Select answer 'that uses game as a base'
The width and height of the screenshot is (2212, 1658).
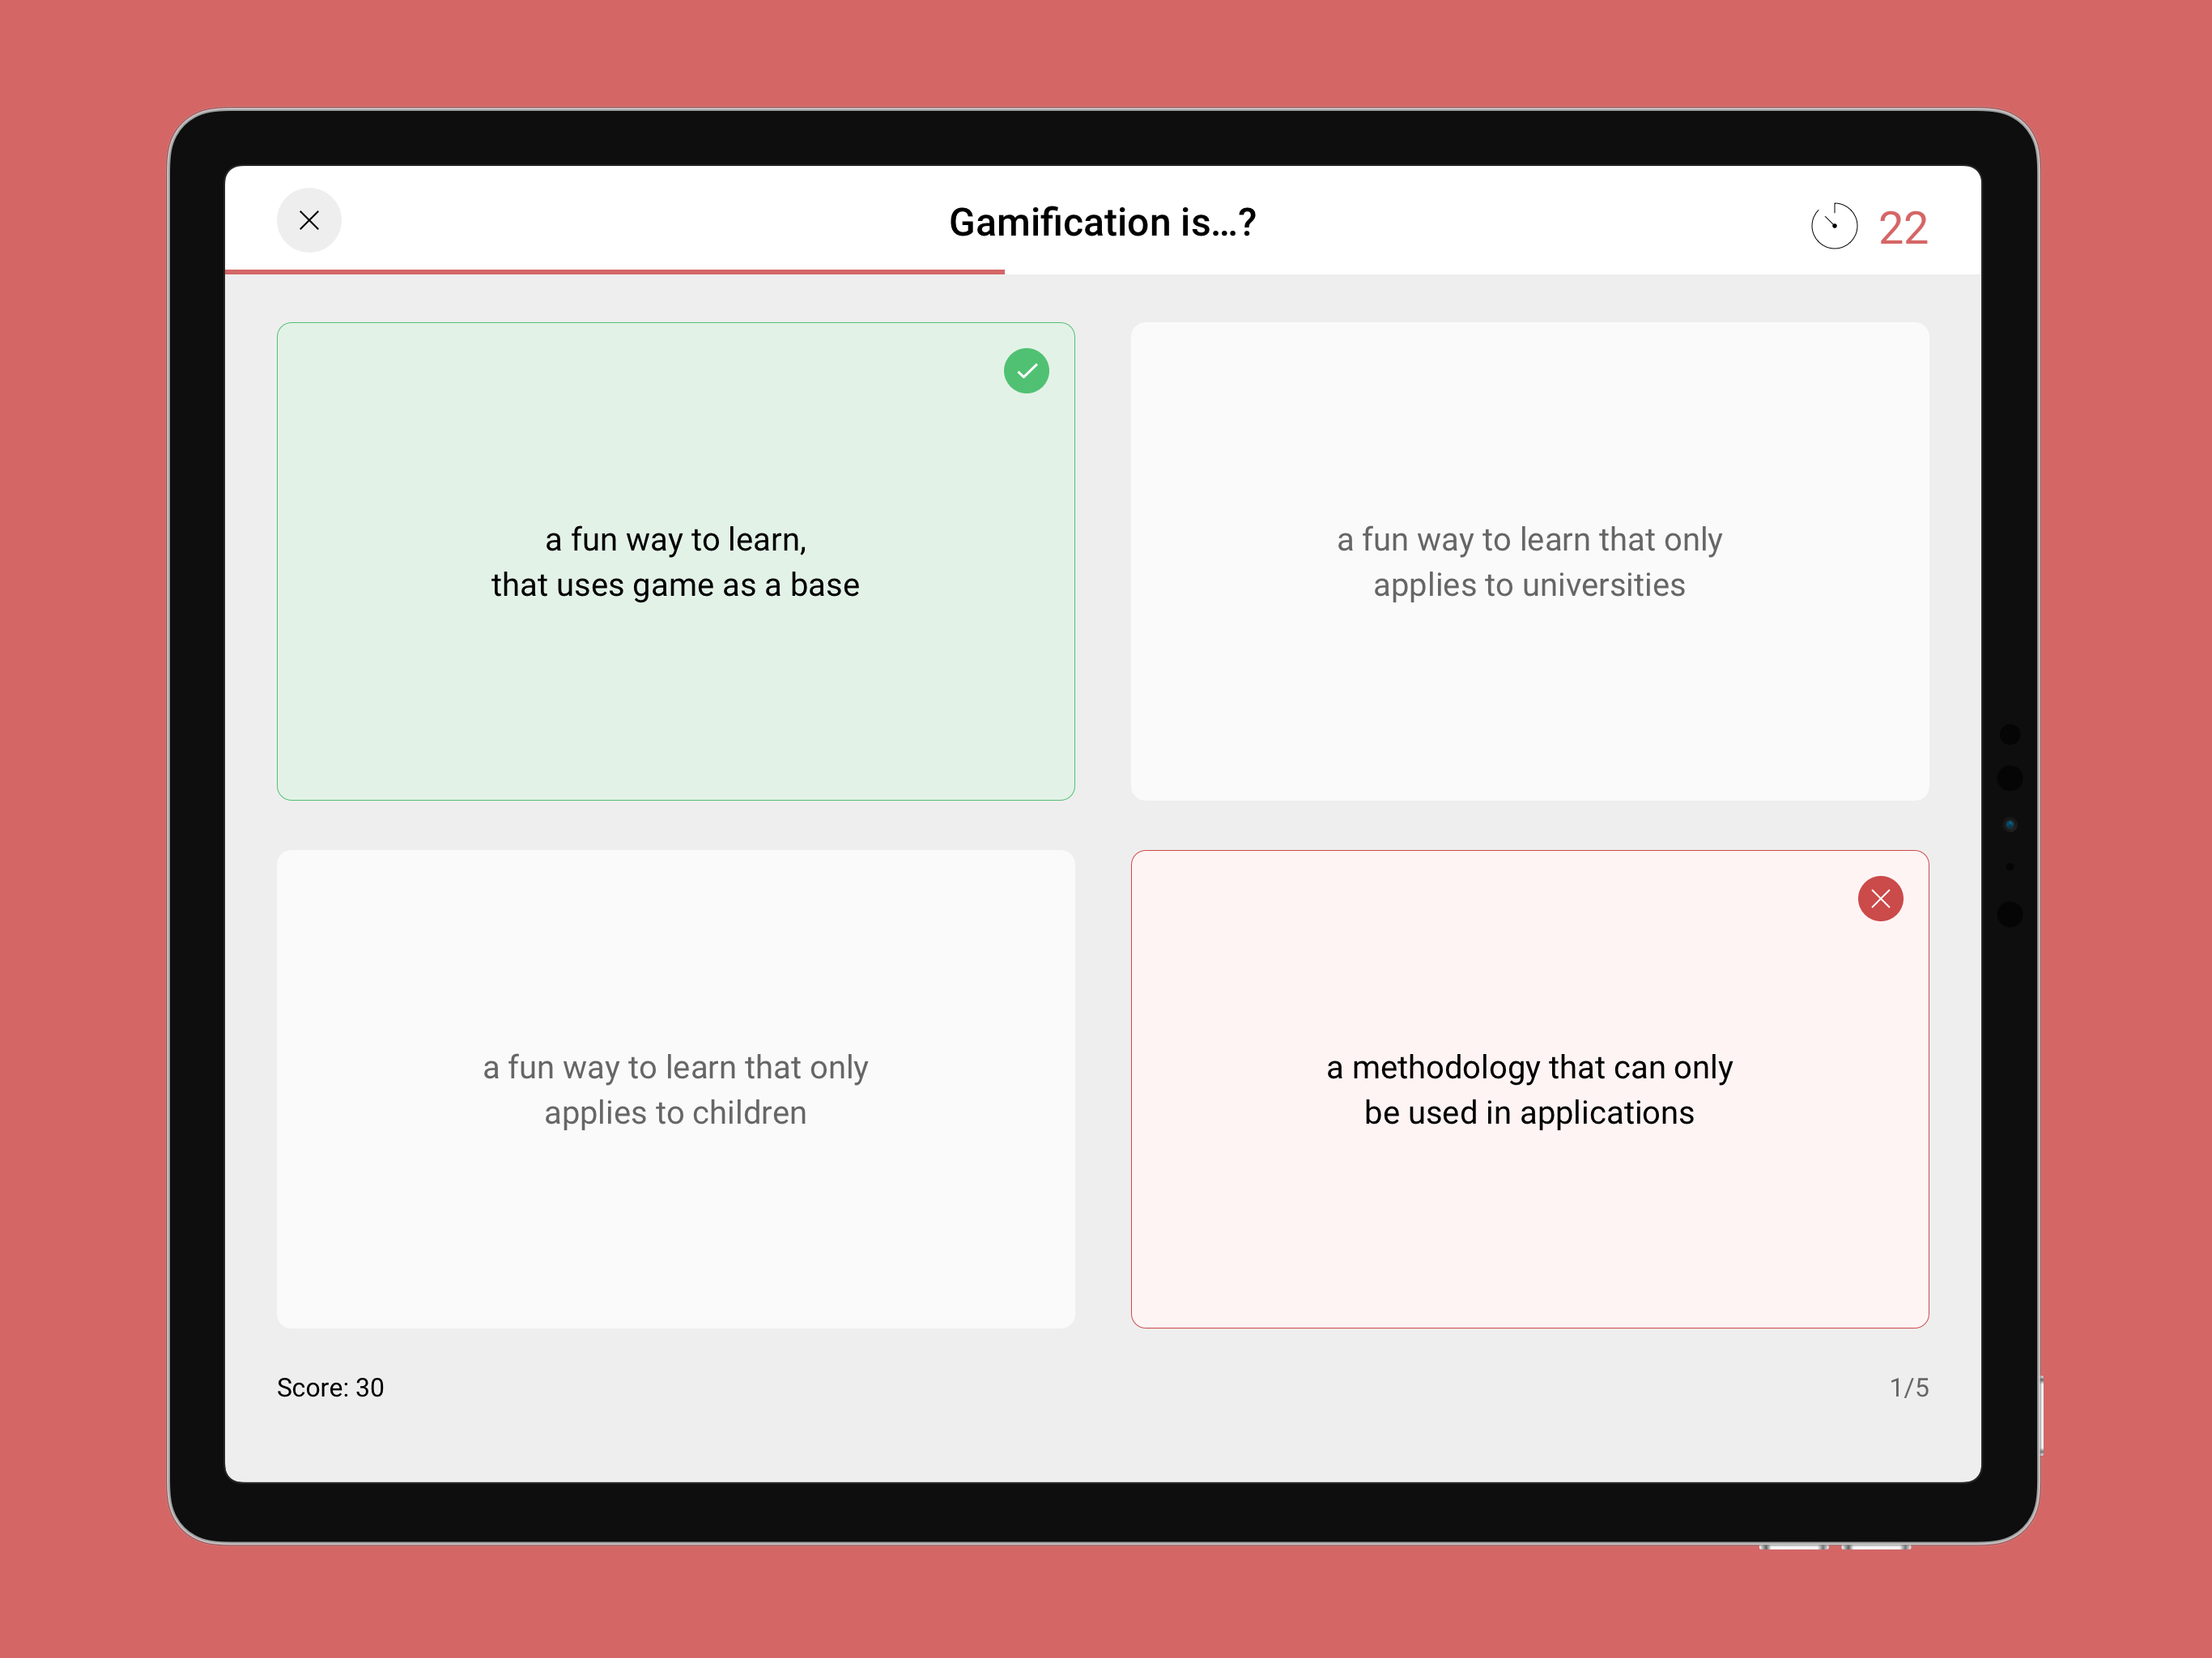pos(676,561)
